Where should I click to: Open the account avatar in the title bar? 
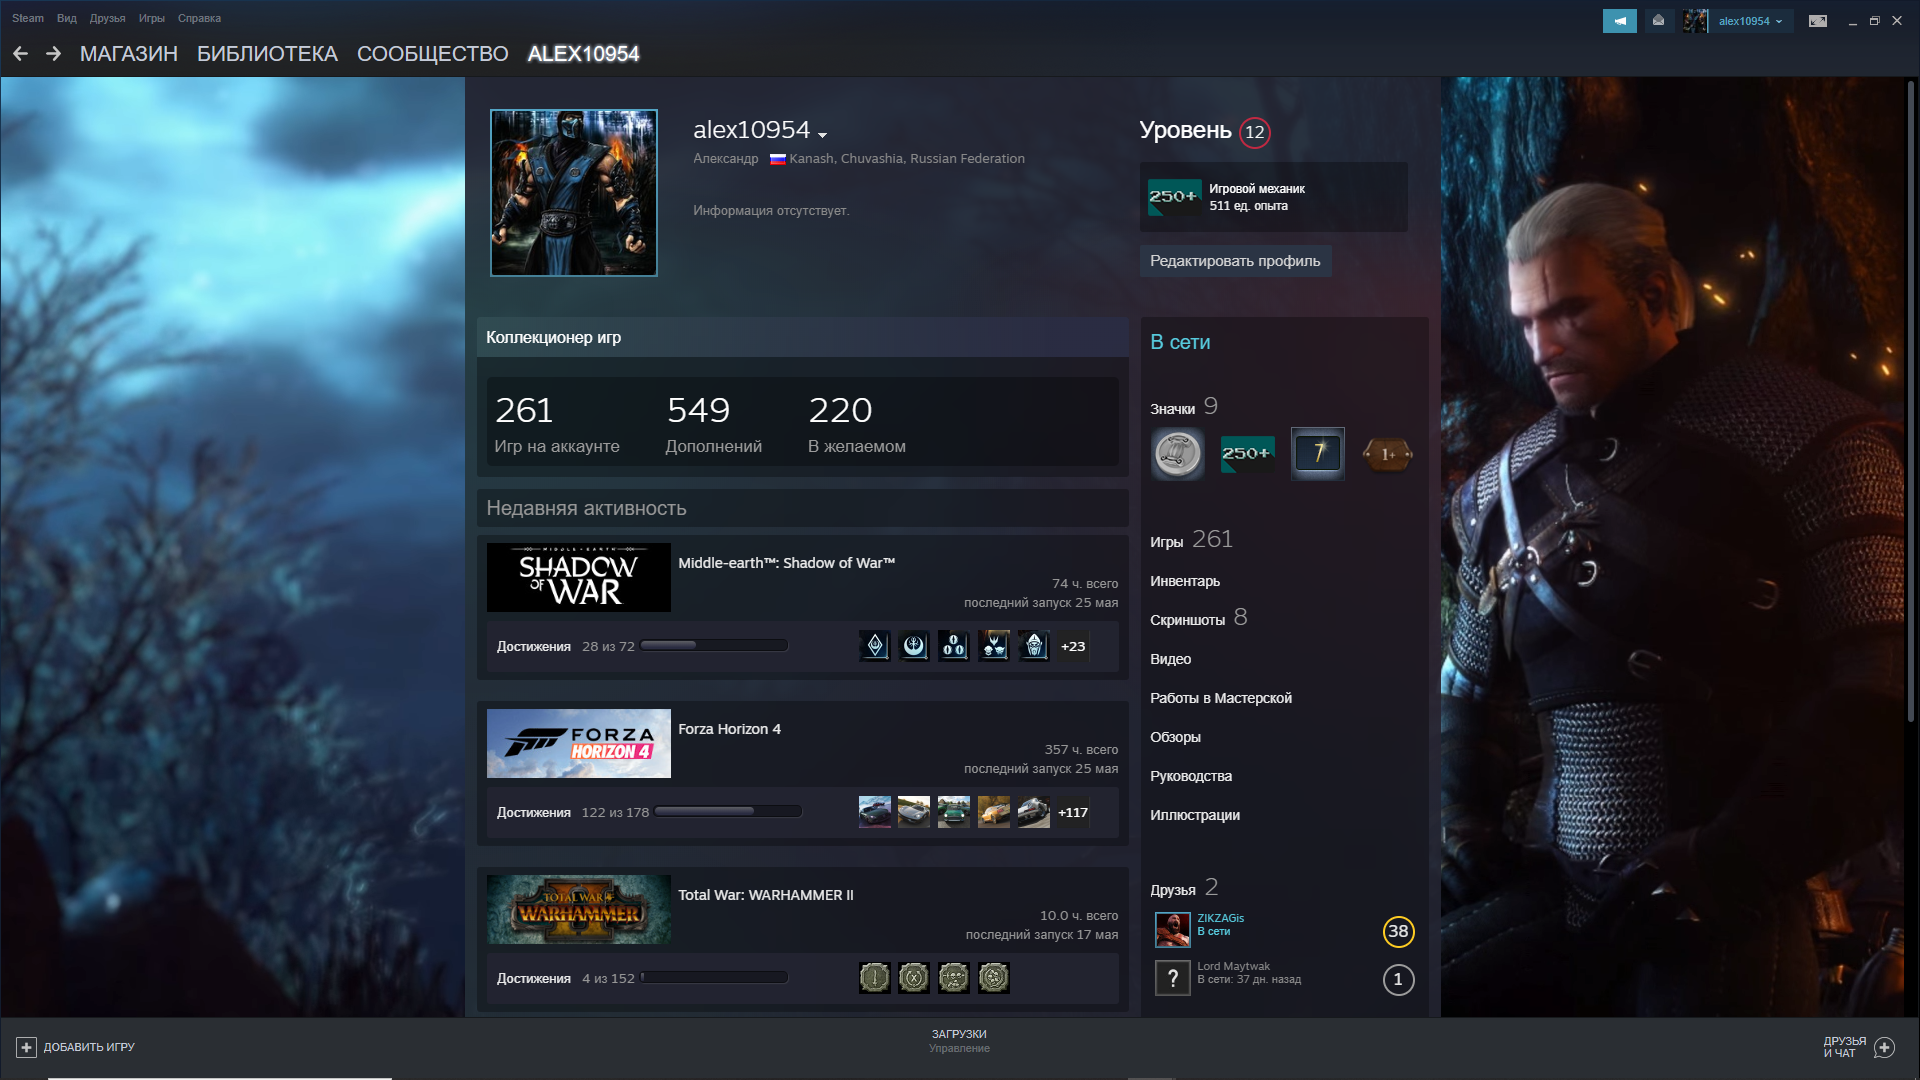[x=1695, y=21]
